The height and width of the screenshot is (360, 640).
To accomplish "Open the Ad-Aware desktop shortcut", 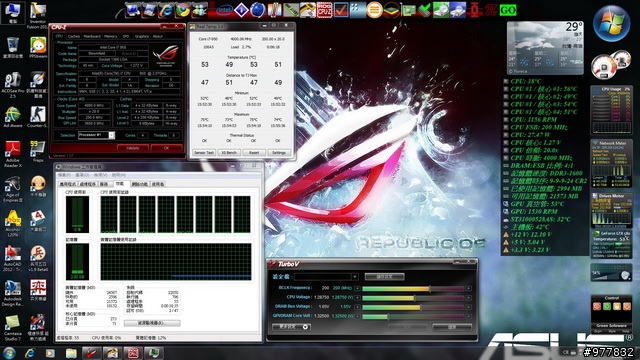I will coord(13,117).
